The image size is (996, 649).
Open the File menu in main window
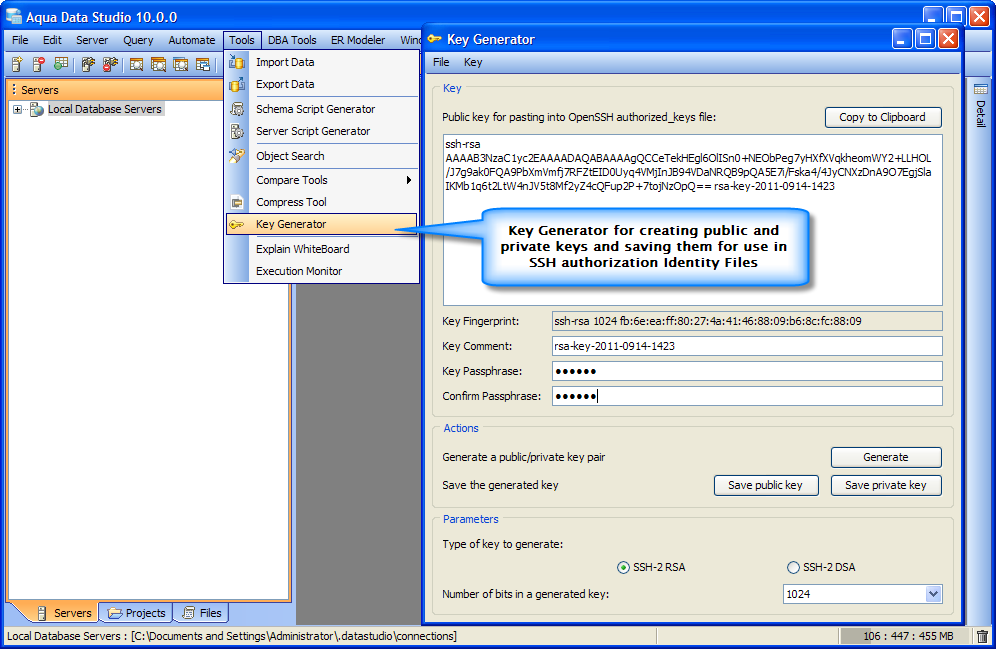(x=20, y=40)
